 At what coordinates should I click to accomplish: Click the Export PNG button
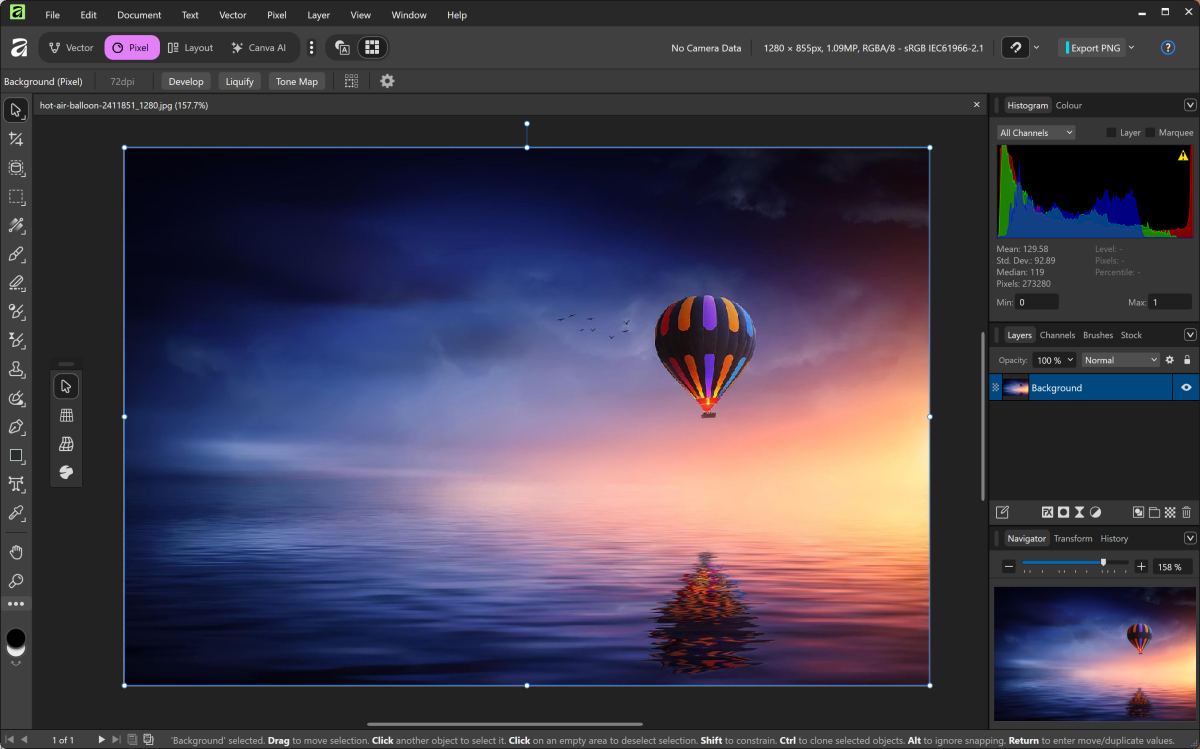(1092, 48)
